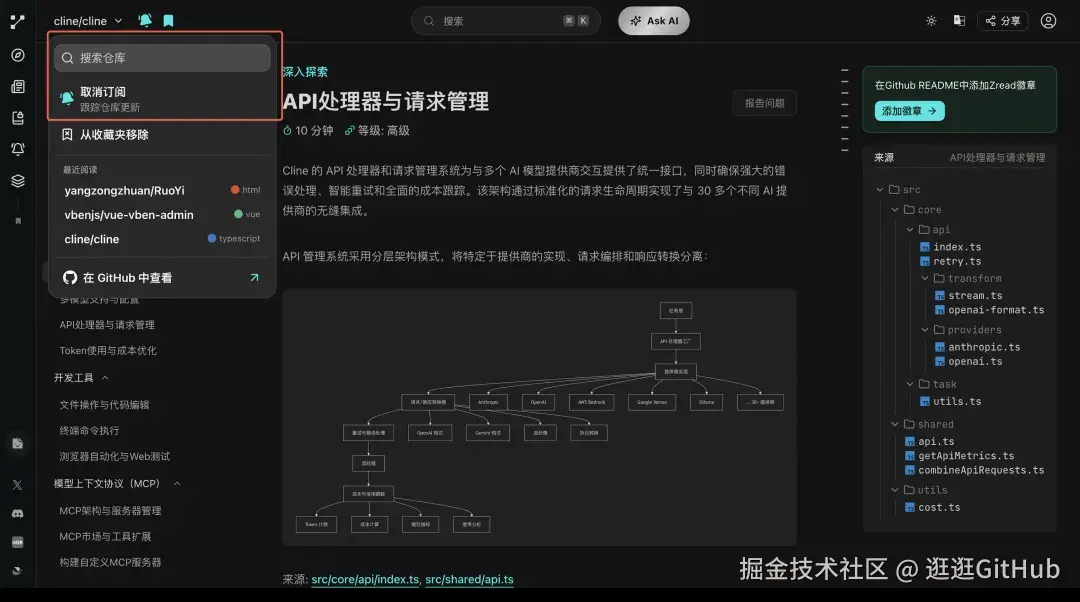
Task: Open the X (Twitter) icon in sidebar
Action: [x=17, y=484]
